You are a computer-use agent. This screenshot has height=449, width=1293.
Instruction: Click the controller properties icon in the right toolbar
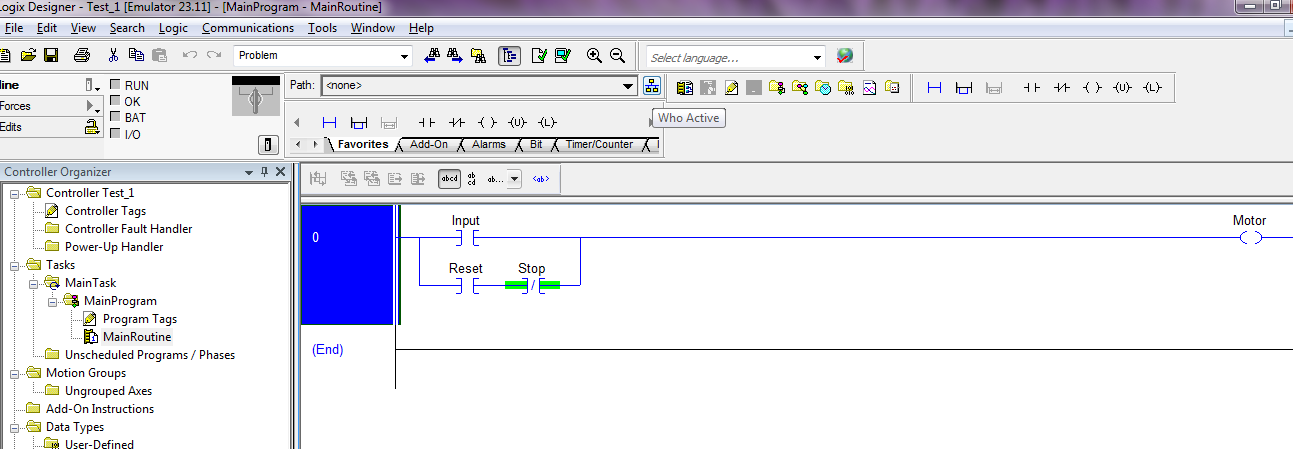pos(685,88)
